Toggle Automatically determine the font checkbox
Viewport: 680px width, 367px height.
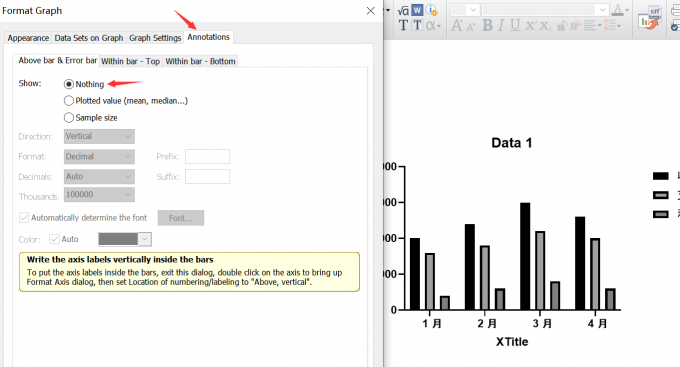coord(24,218)
